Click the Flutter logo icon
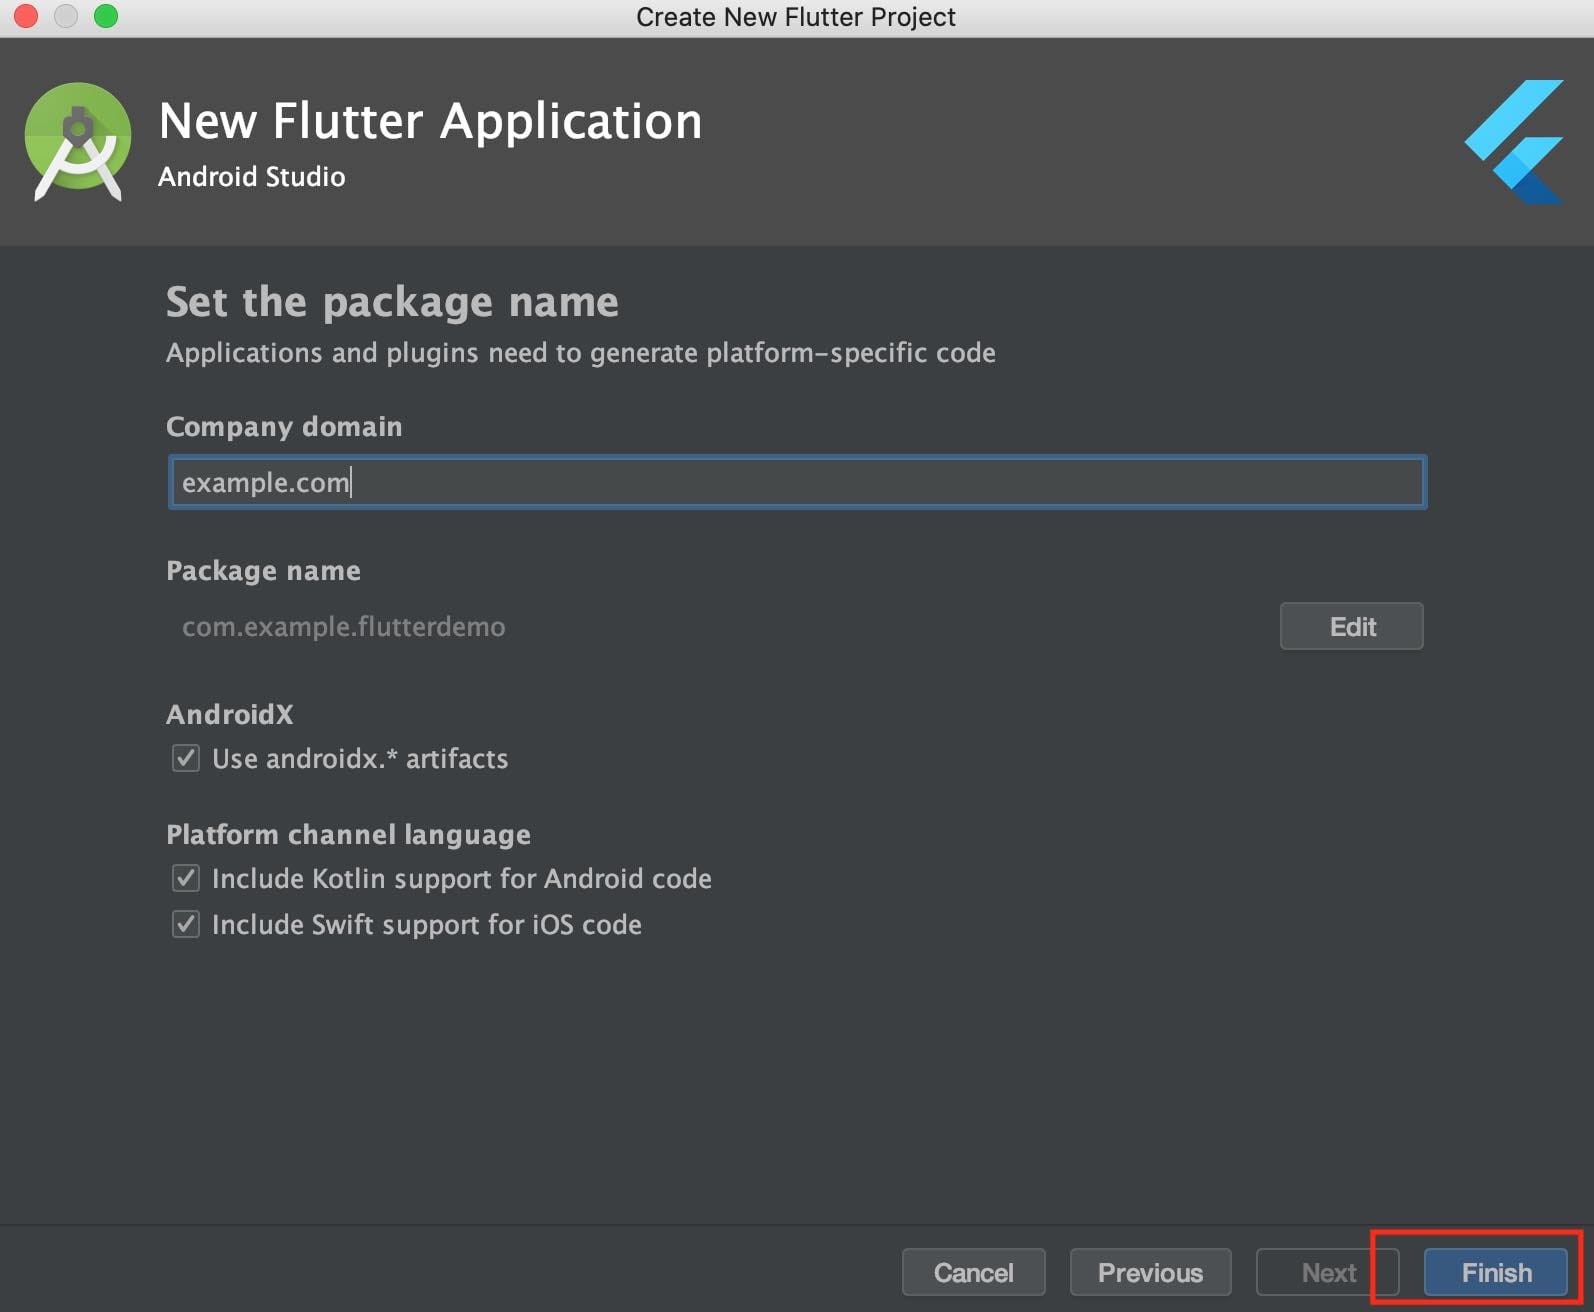Image resolution: width=1594 pixels, height=1312 pixels. (1514, 142)
